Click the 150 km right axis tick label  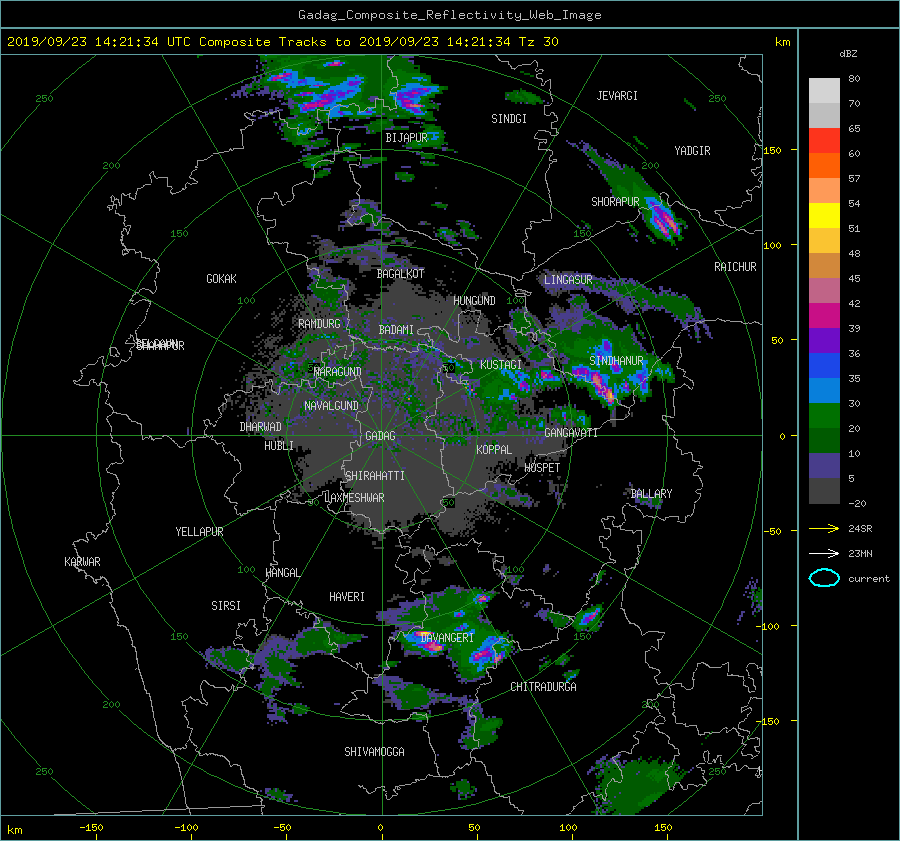point(772,150)
